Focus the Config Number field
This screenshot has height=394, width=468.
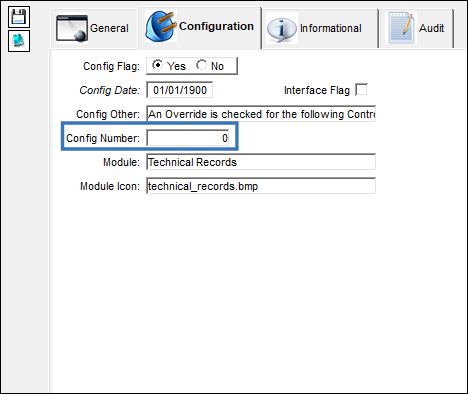188,138
